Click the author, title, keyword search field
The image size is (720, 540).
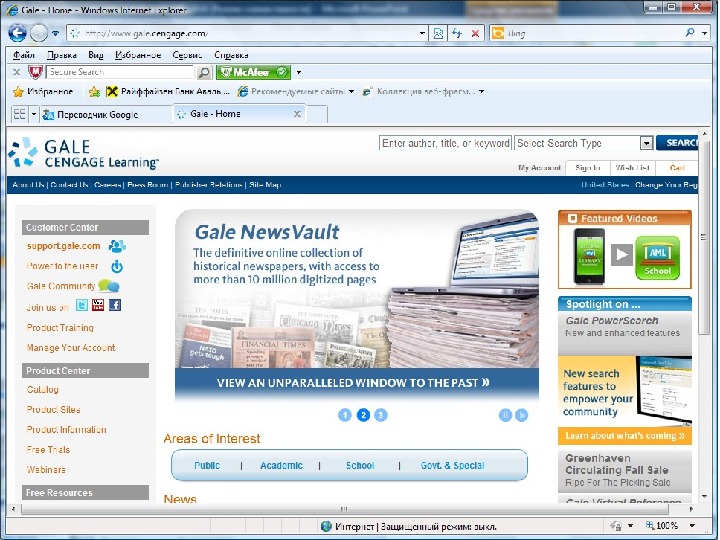pyautogui.click(x=445, y=143)
